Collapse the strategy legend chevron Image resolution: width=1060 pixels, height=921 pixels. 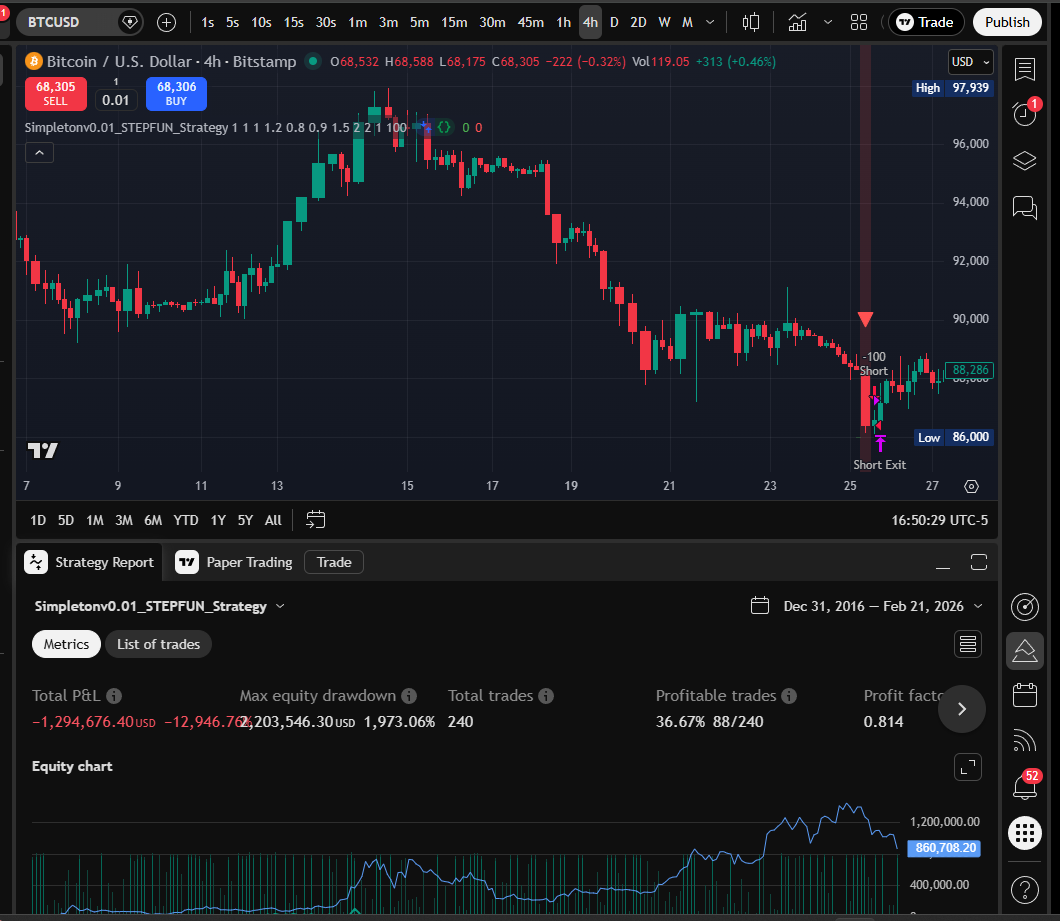[x=39, y=152]
